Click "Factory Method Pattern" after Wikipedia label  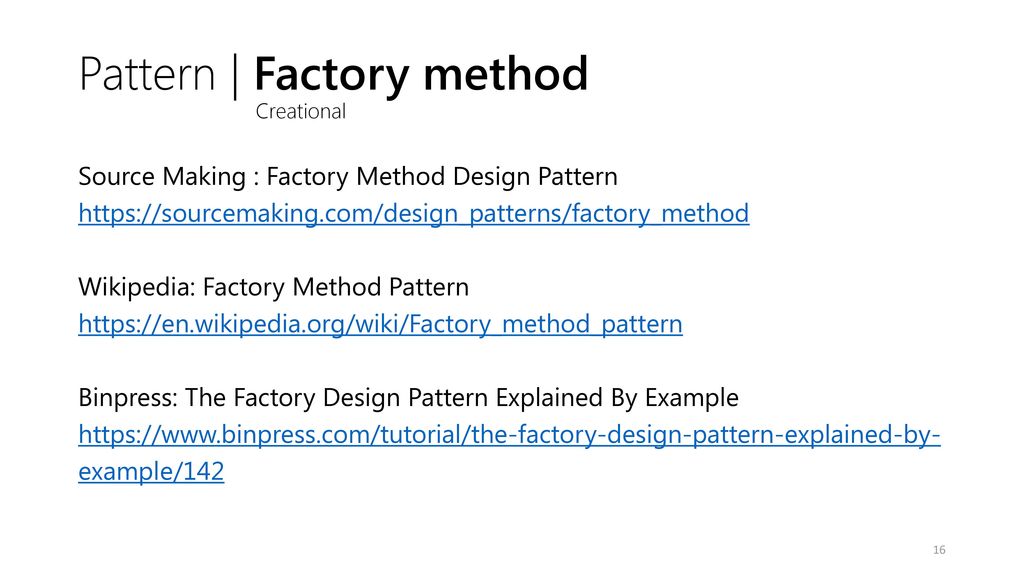pyautogui.click(x=336, y=287)
